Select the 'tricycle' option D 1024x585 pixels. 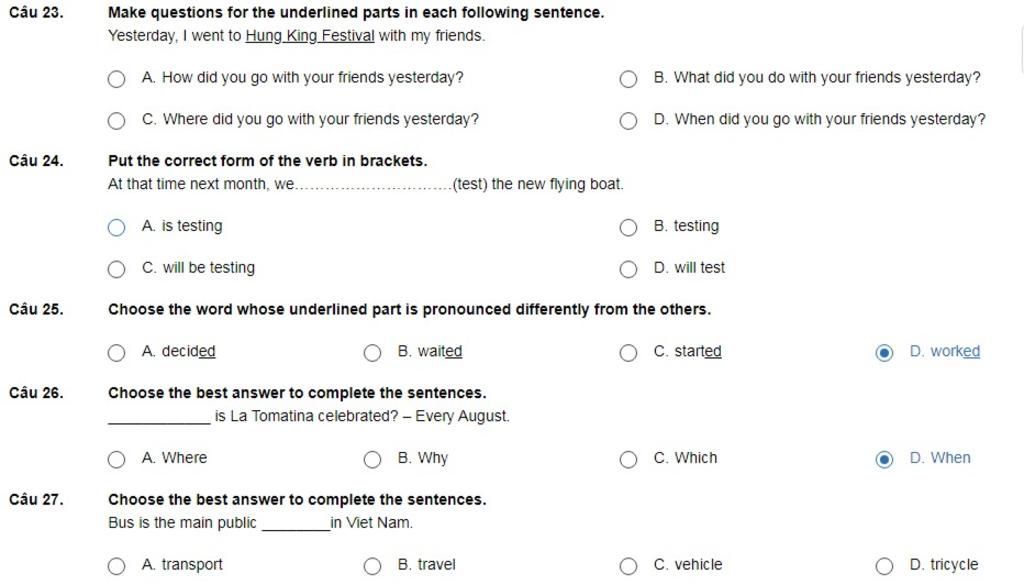pyautogui.click(x=884, y=566)
